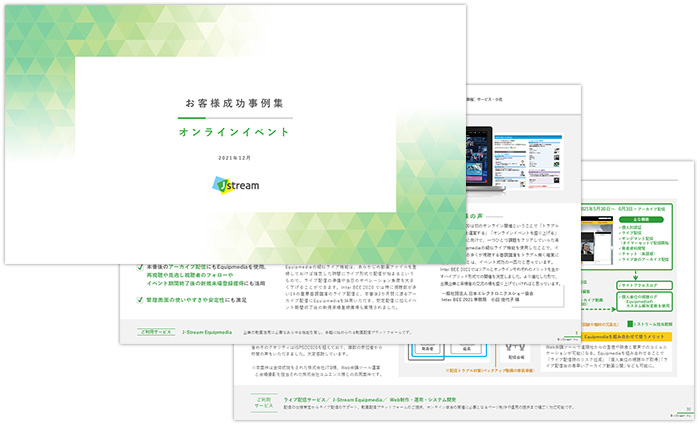Image resolution: width=700 pixels, height=426 pixels.
Task: Click the video screenshot thumbnail on third page
Action: click(x=597, y=241)
